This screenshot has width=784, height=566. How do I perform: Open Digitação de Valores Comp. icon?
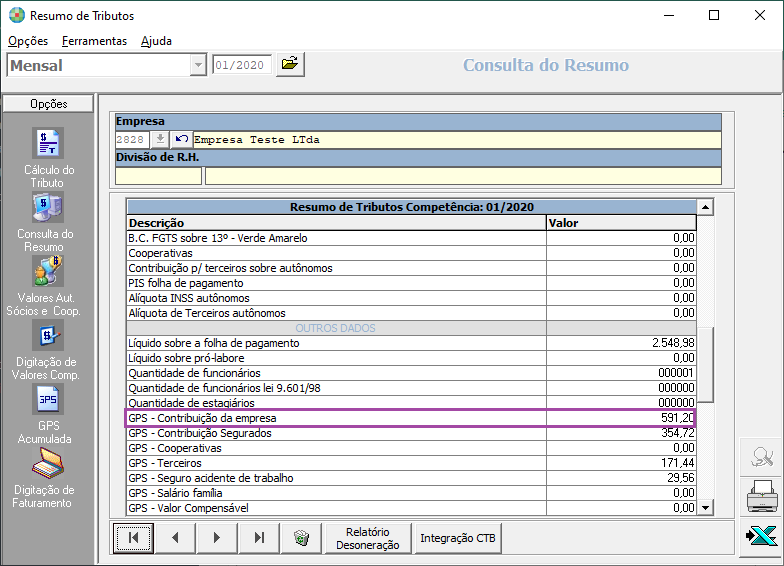pos(48,335)
